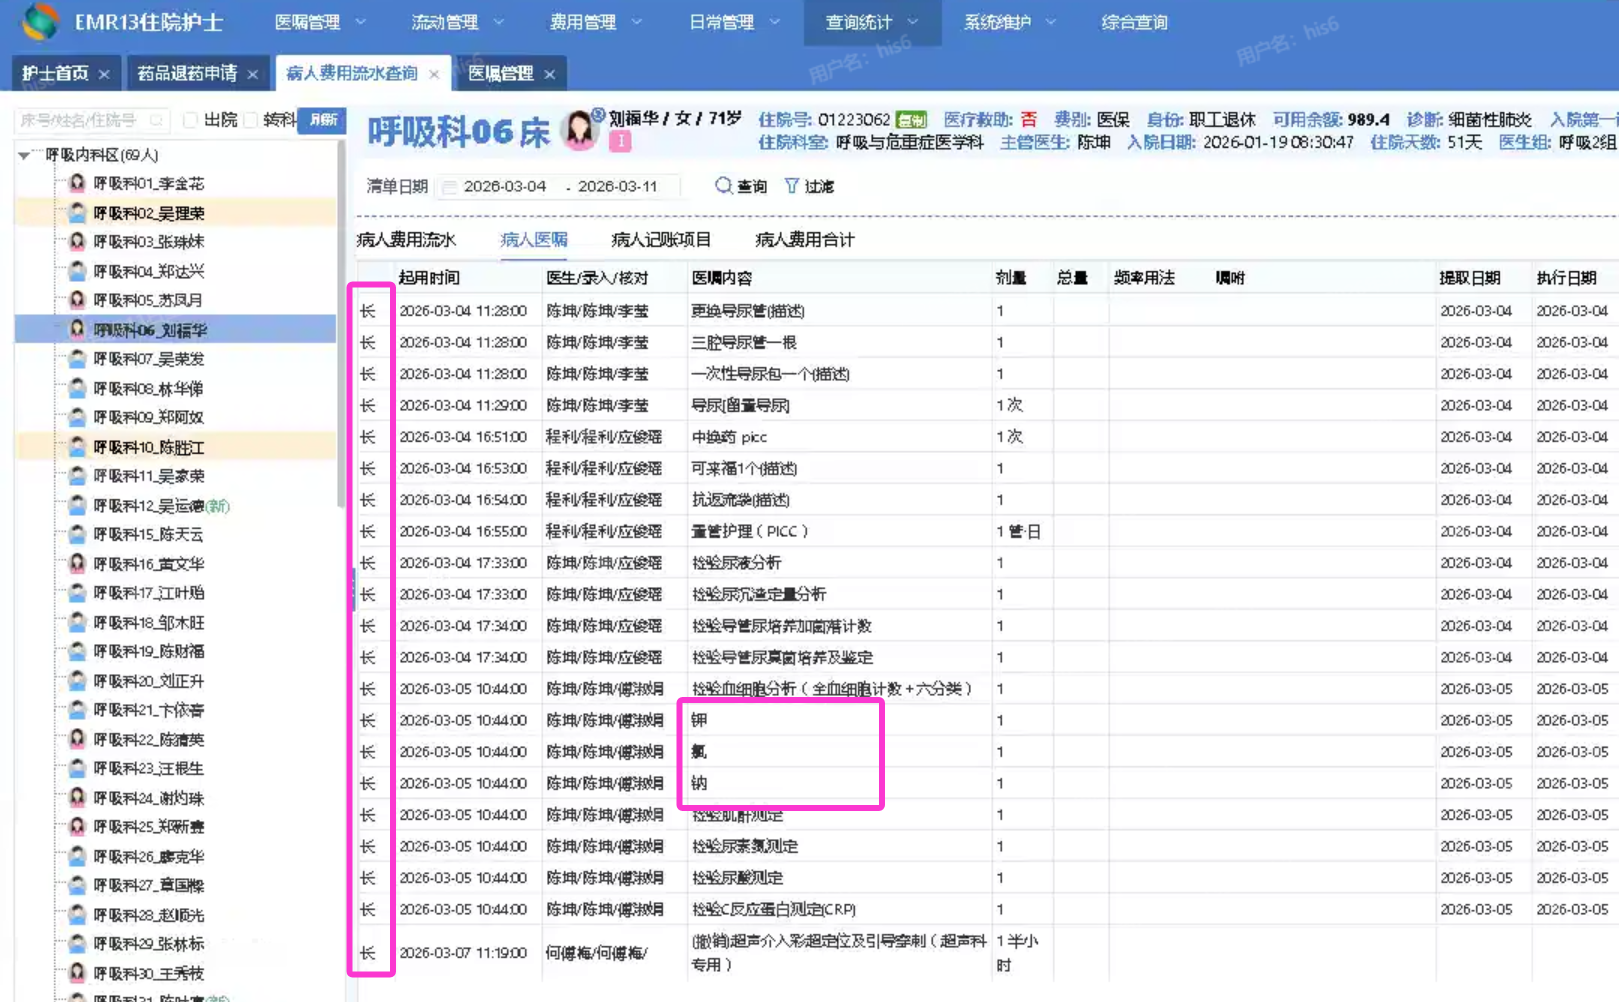Viewport: 1619px width, 1002px height.
Task: Click the avatar icon for 呼吸科24_谢灼珠
Action: pyautogui.click(x=77, y=798)
